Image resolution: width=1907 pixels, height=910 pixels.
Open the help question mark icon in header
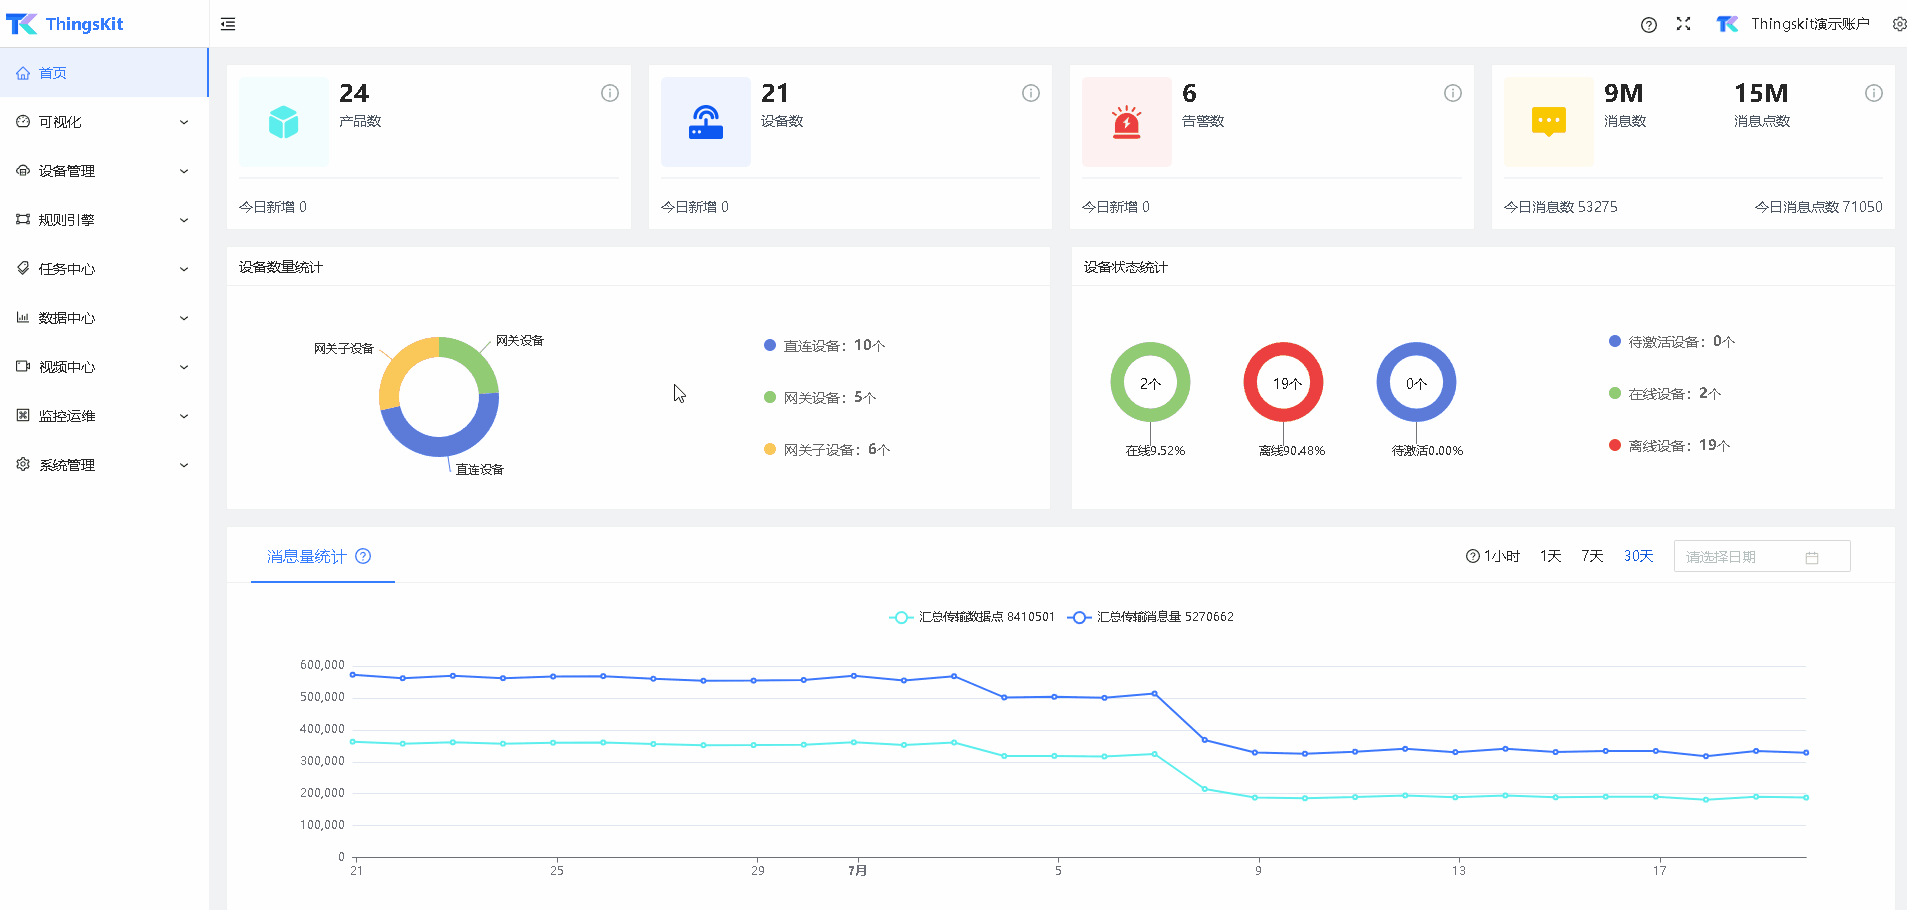(x=1648, y=25)
